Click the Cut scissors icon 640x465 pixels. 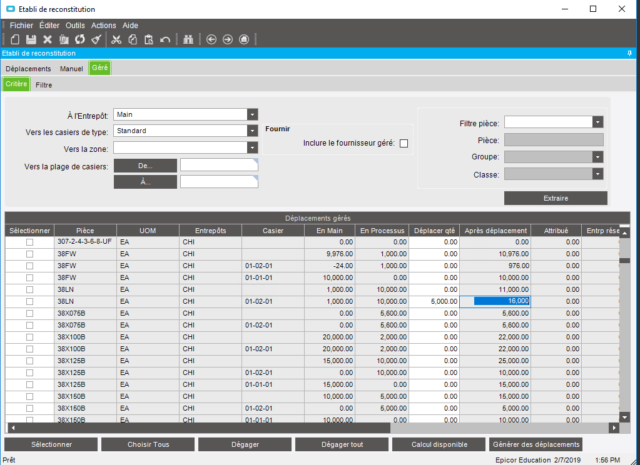click(x=116, y=40)
